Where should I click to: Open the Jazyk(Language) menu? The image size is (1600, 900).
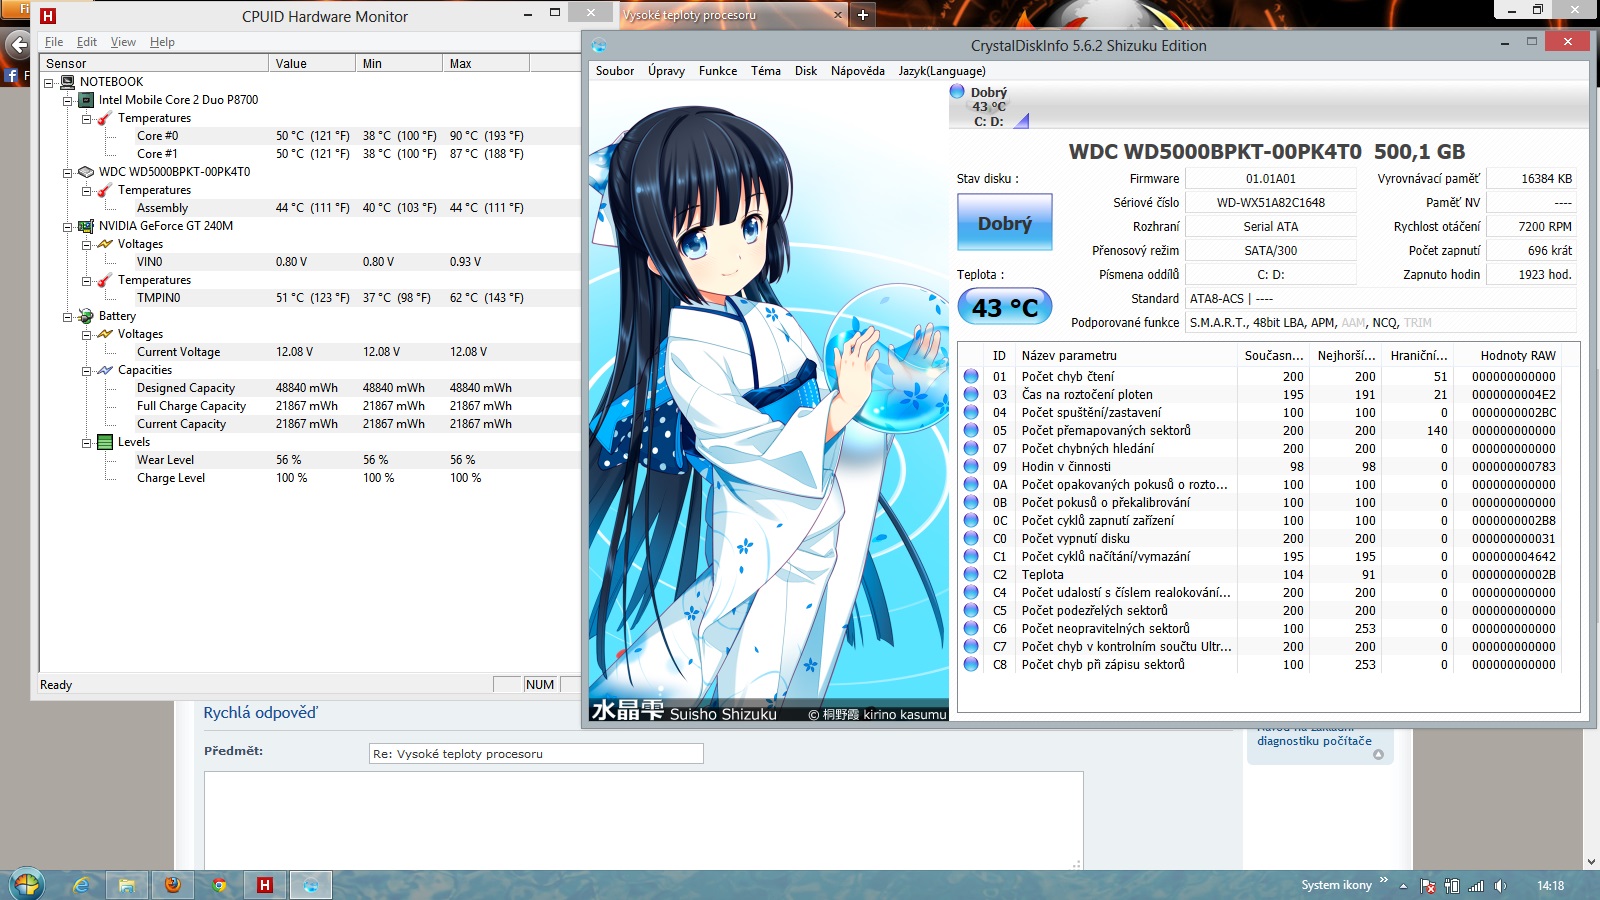[942, 71]
